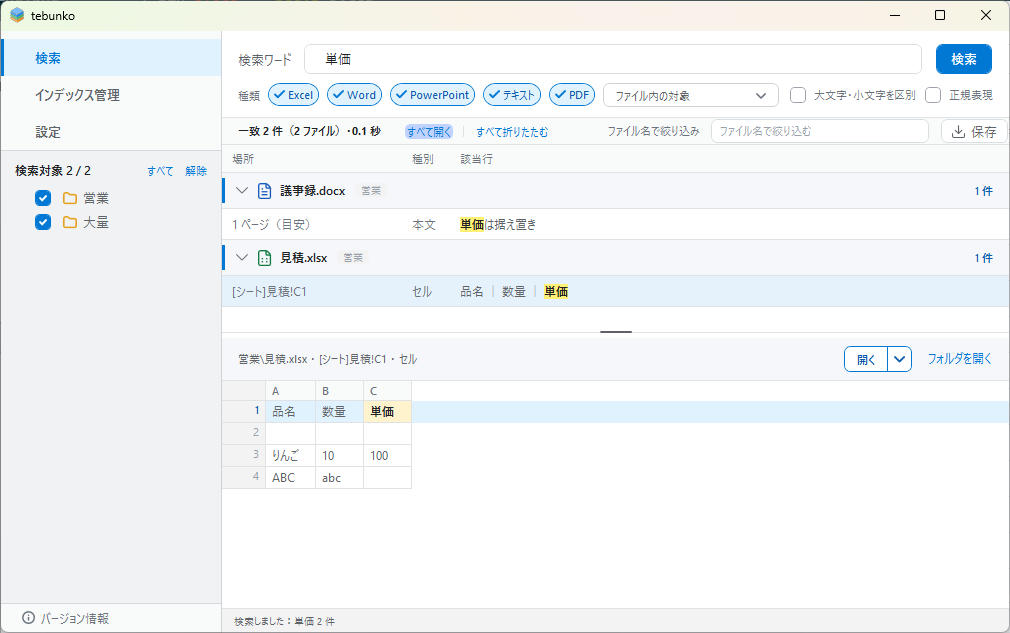Toggle the PowerPoint file type filter

click(x=433, y=95)
